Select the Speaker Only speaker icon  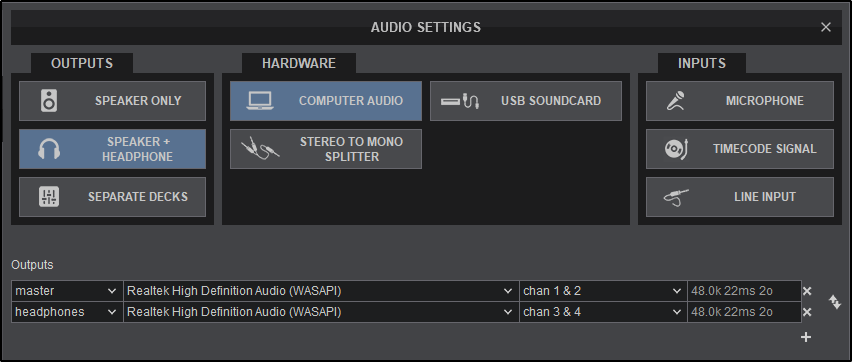coord(49,101)
